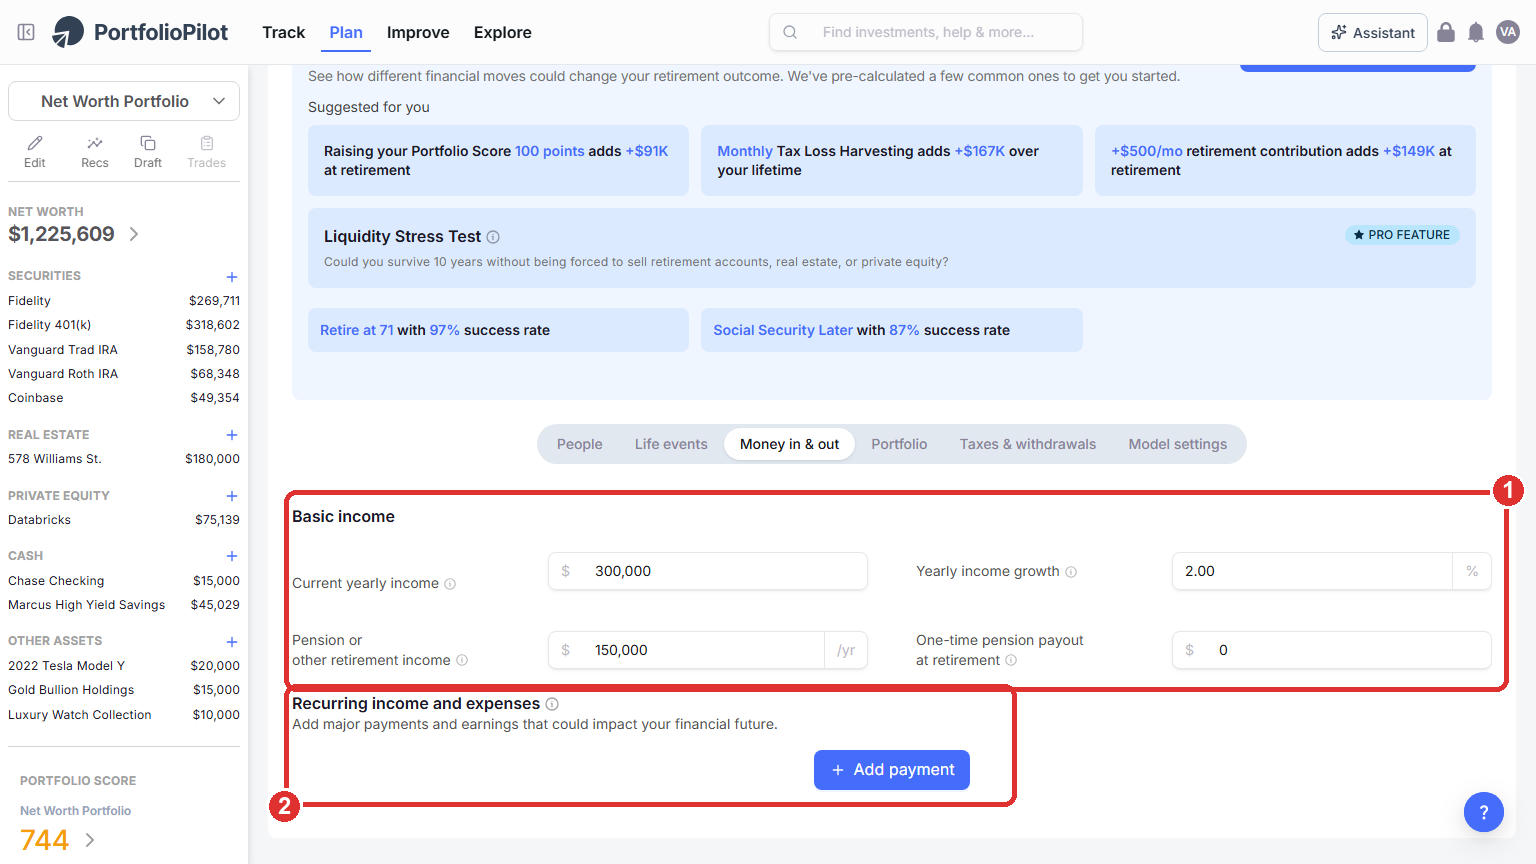The width and height of the screenshot is (1536, 864).
Task: Select the Fidelity 401(k) account
Action: point(124,325)
